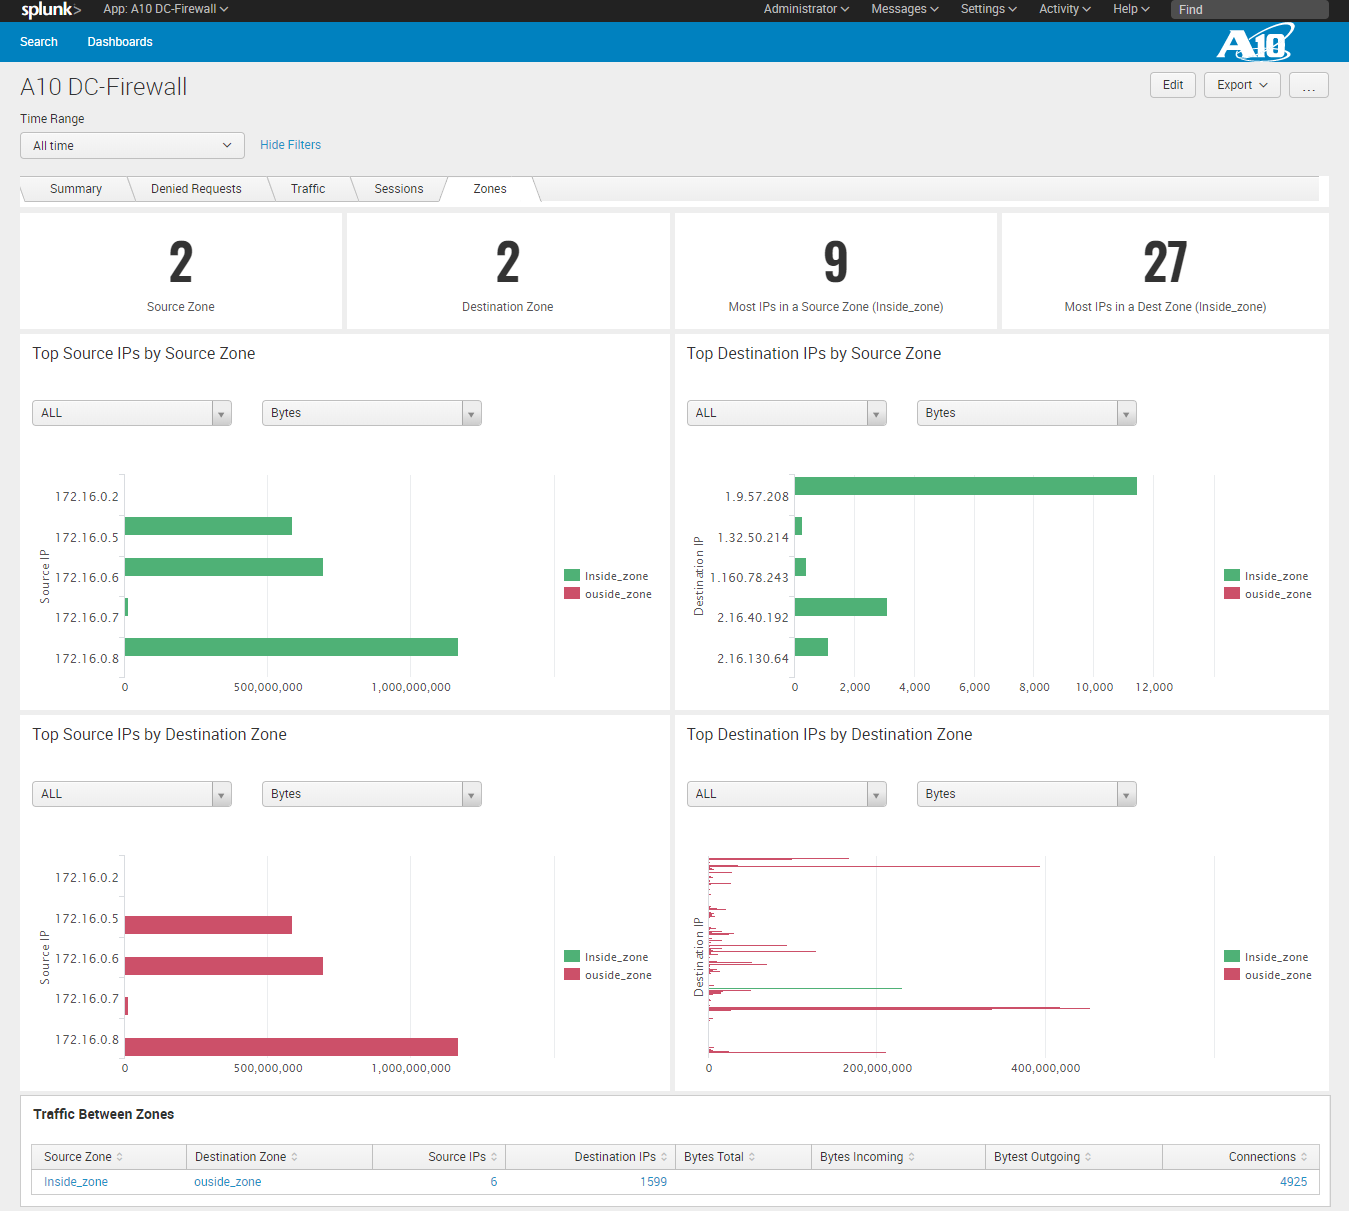Viewport: 1349px width, 1211px height.
Task: Click the Hide Filters link
Action: (x=290, y=145)
